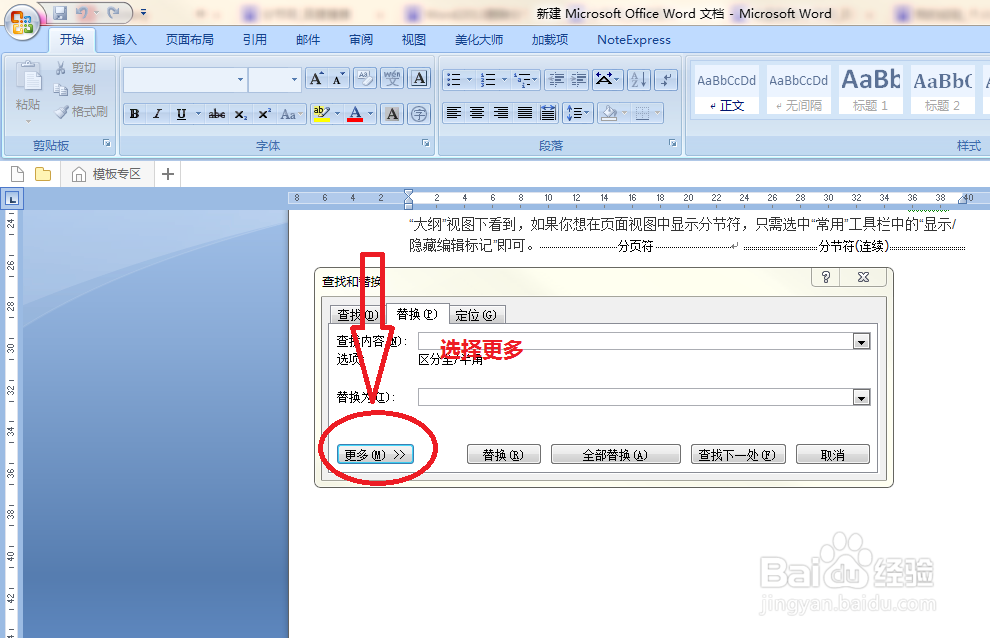990x638 pixels.
Task: Switch to the 定位 tab in dialog
Action: point(476,315)
